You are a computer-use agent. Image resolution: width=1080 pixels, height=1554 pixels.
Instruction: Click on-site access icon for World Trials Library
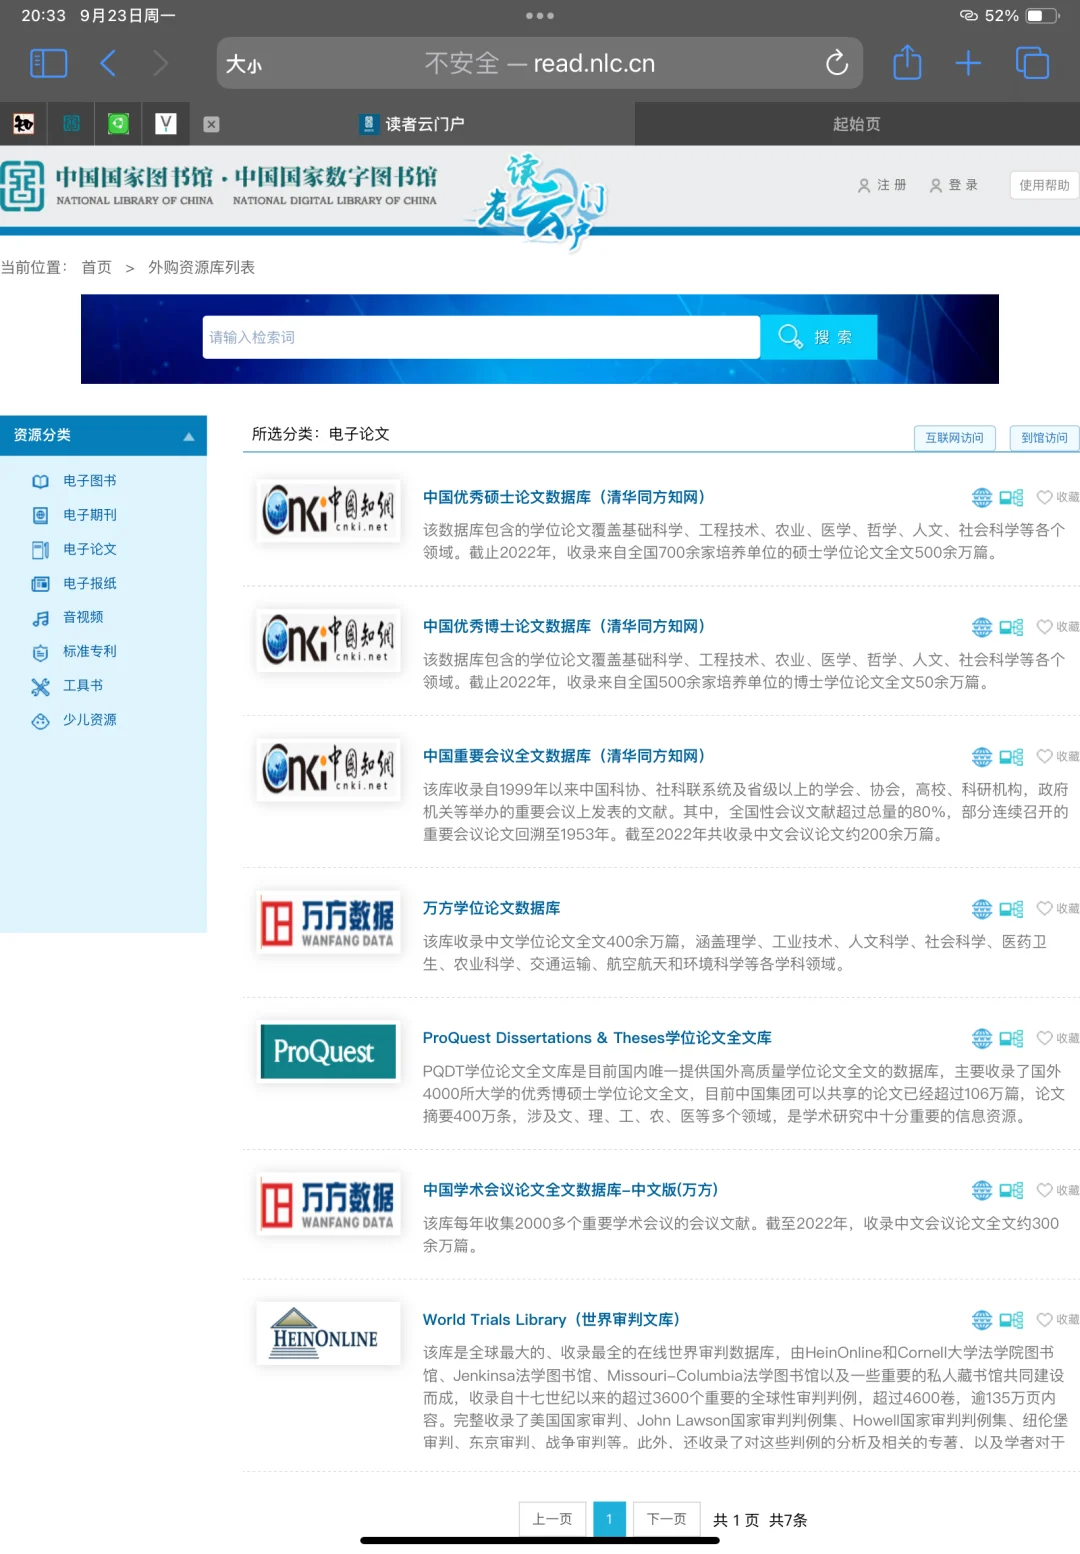tap(1011, 1321)
